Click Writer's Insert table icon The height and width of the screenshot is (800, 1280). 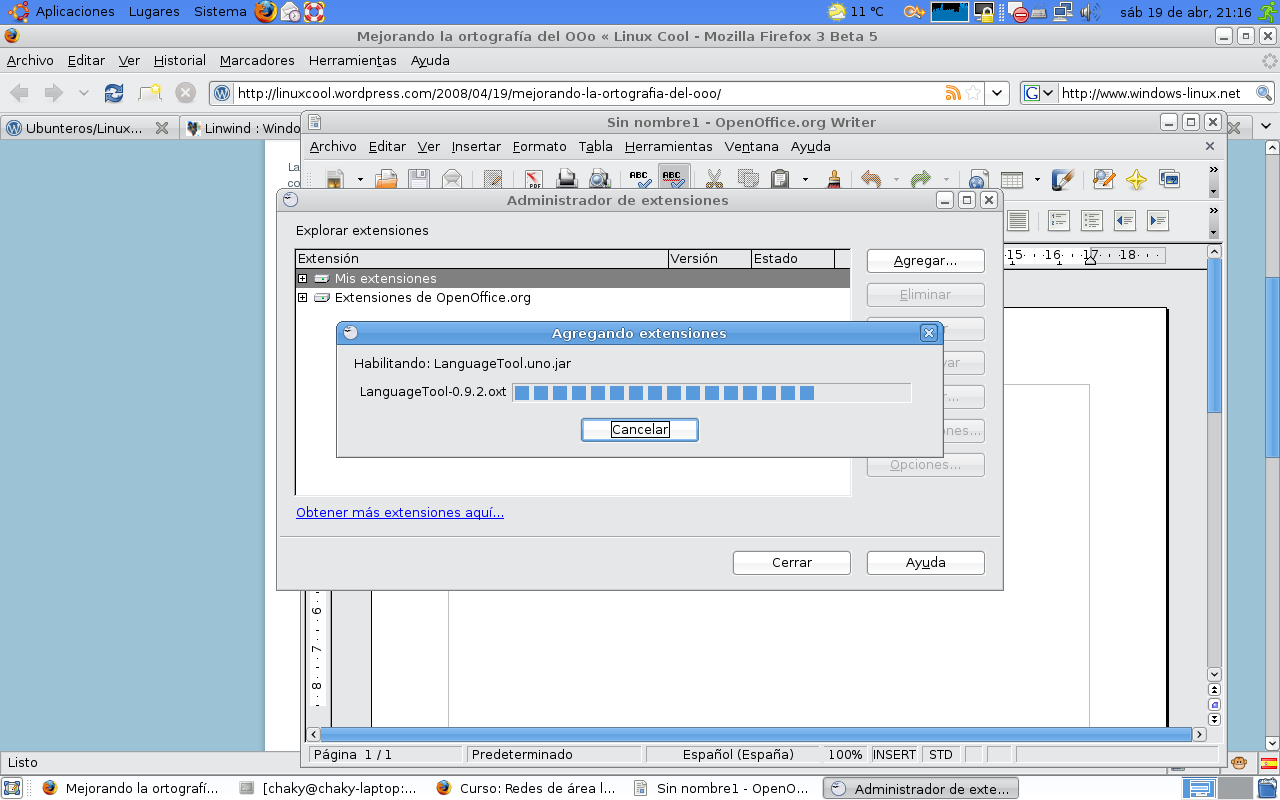point(1012,180)
